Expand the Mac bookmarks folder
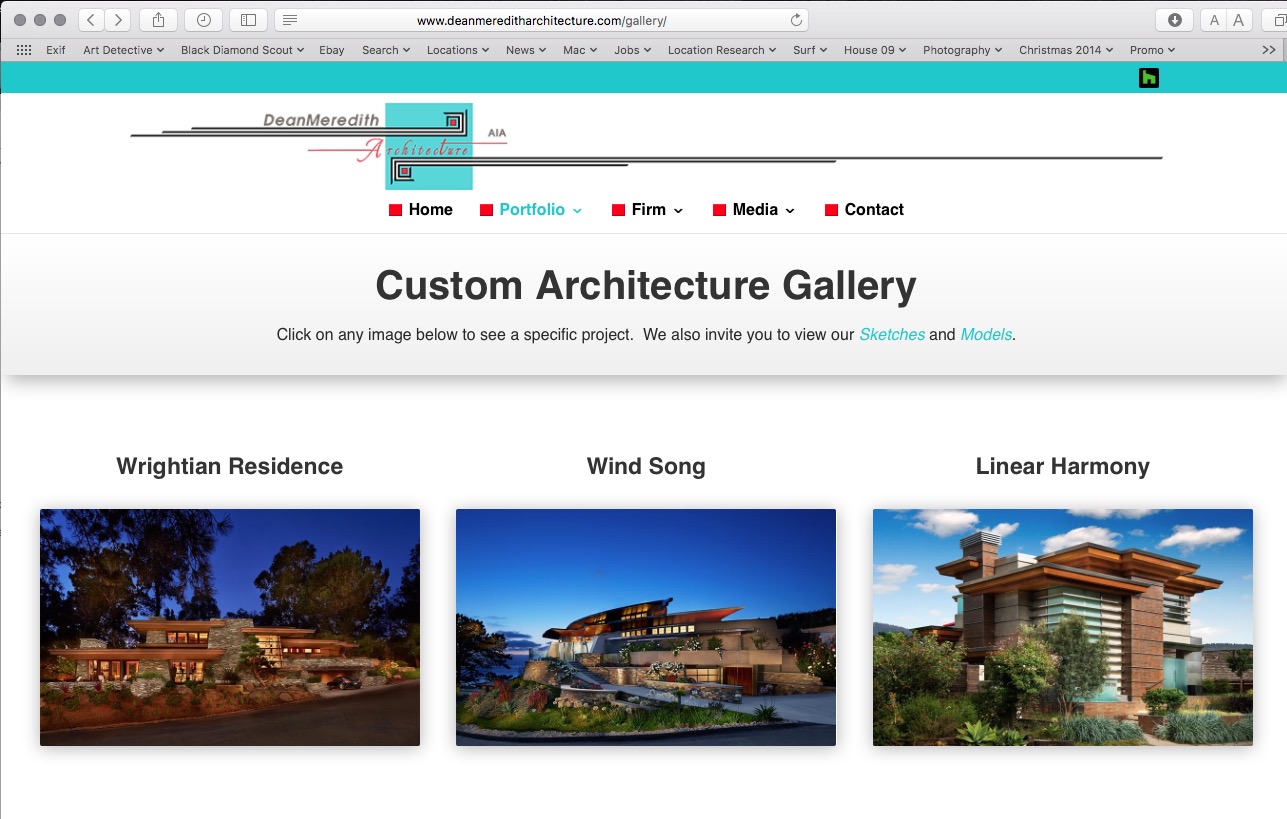The width and height of the screenshot is (1287, 819). pos(580,50)
